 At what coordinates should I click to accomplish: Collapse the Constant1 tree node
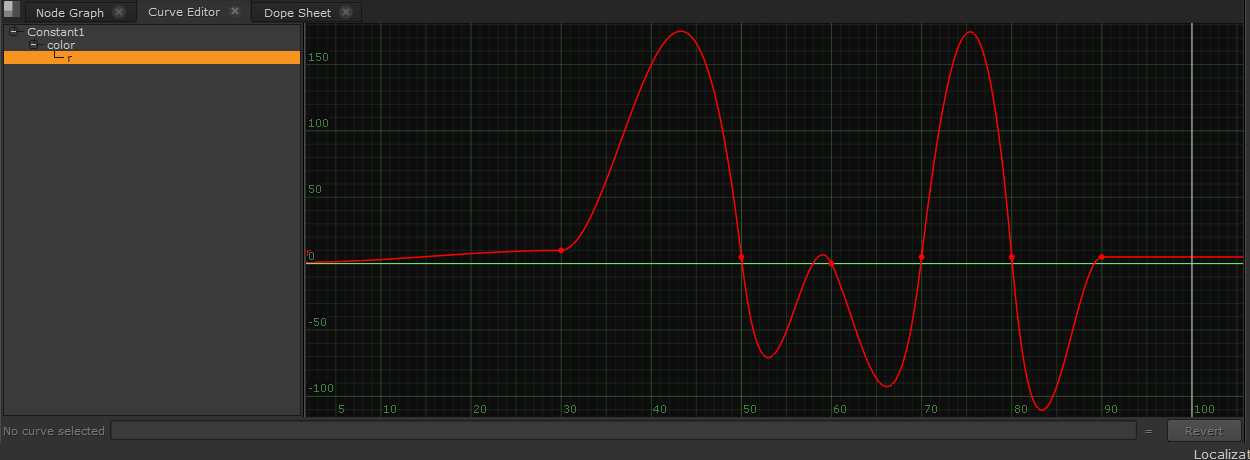pos(14,32)
